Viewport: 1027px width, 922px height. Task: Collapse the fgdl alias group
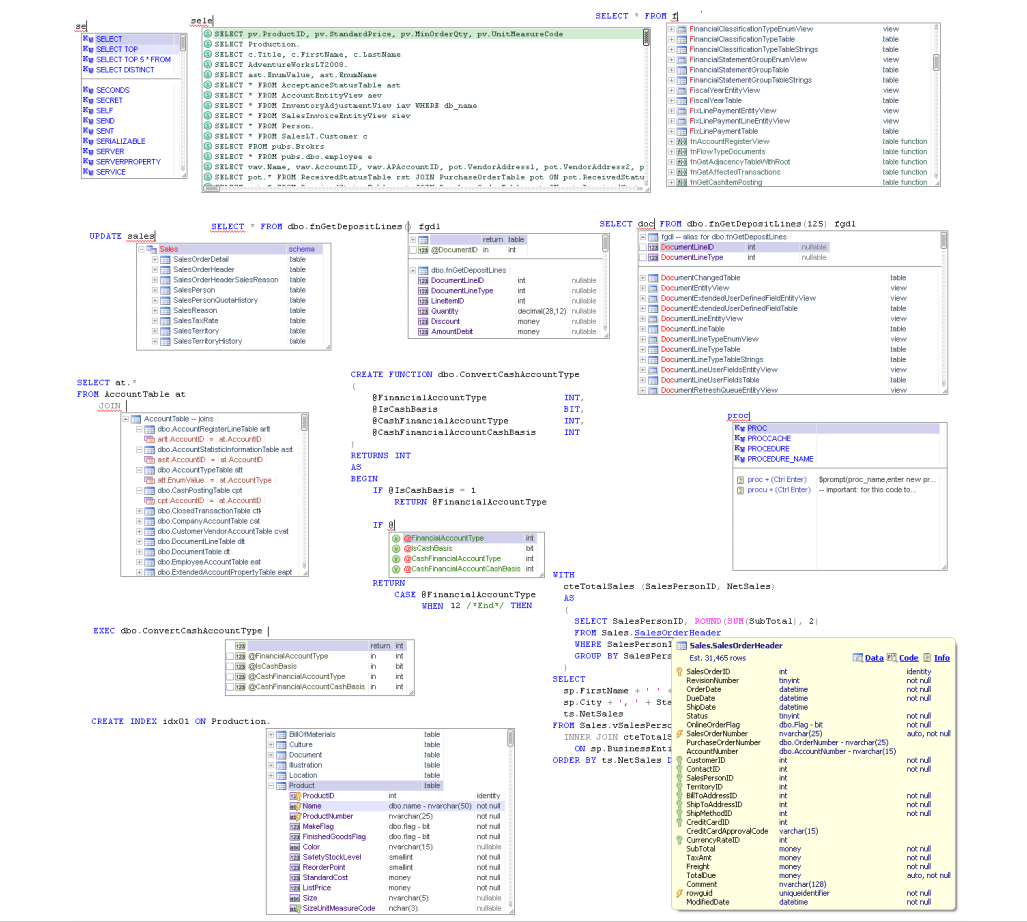tap(643, 237)
